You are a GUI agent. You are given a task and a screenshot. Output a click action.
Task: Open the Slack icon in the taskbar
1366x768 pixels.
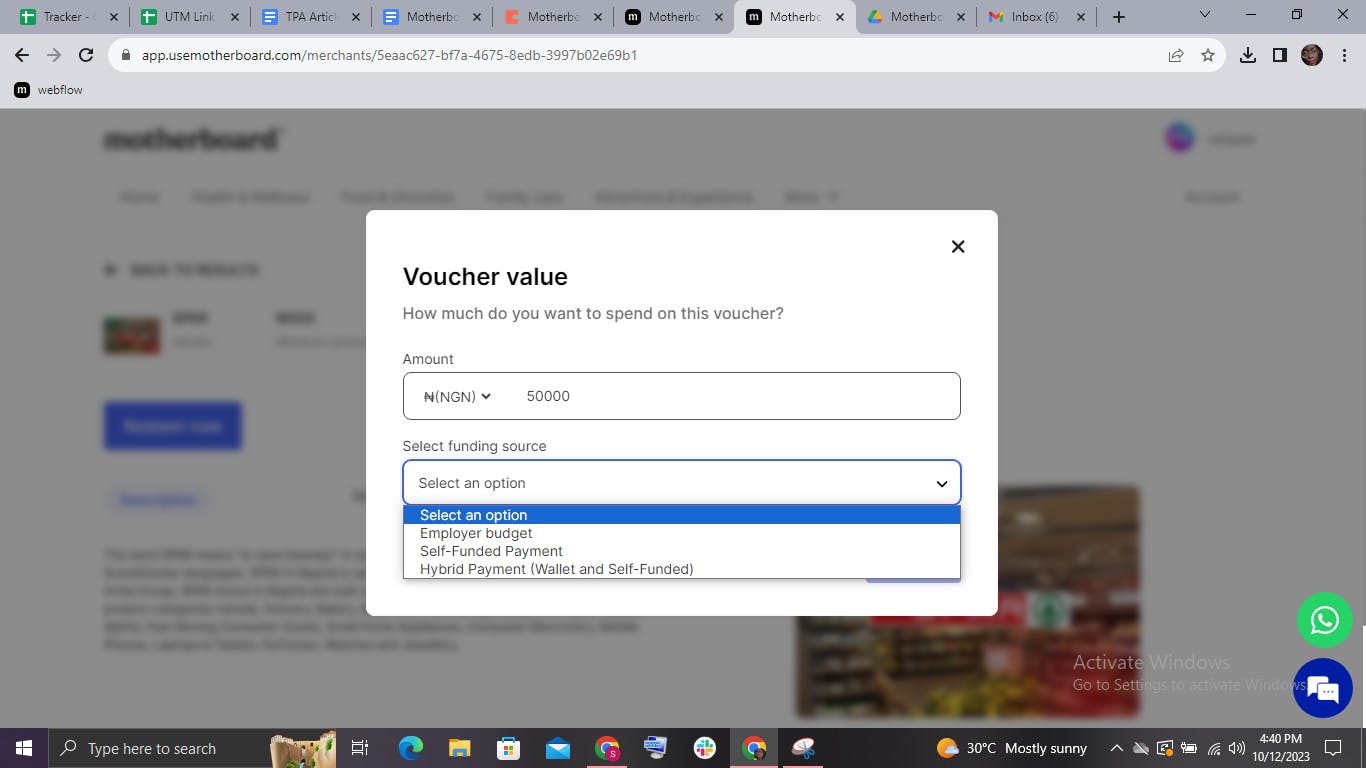[x=705, y=748]
